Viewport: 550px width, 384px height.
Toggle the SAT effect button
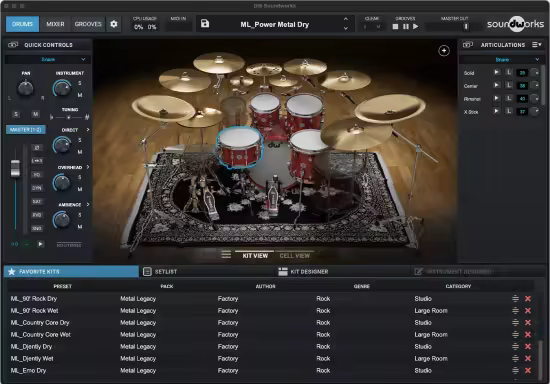[37, 201]
